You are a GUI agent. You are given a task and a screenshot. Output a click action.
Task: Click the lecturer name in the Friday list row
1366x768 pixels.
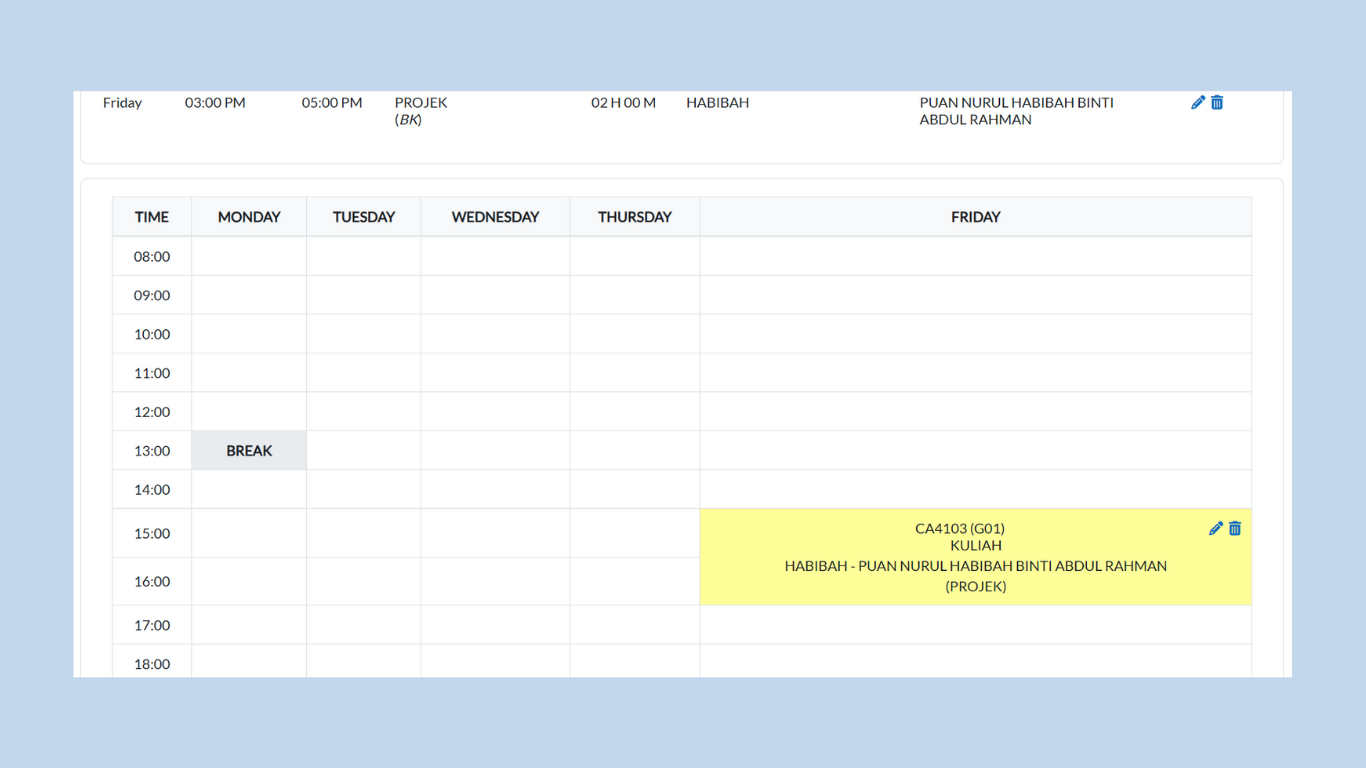click(x=1016, y=110)
